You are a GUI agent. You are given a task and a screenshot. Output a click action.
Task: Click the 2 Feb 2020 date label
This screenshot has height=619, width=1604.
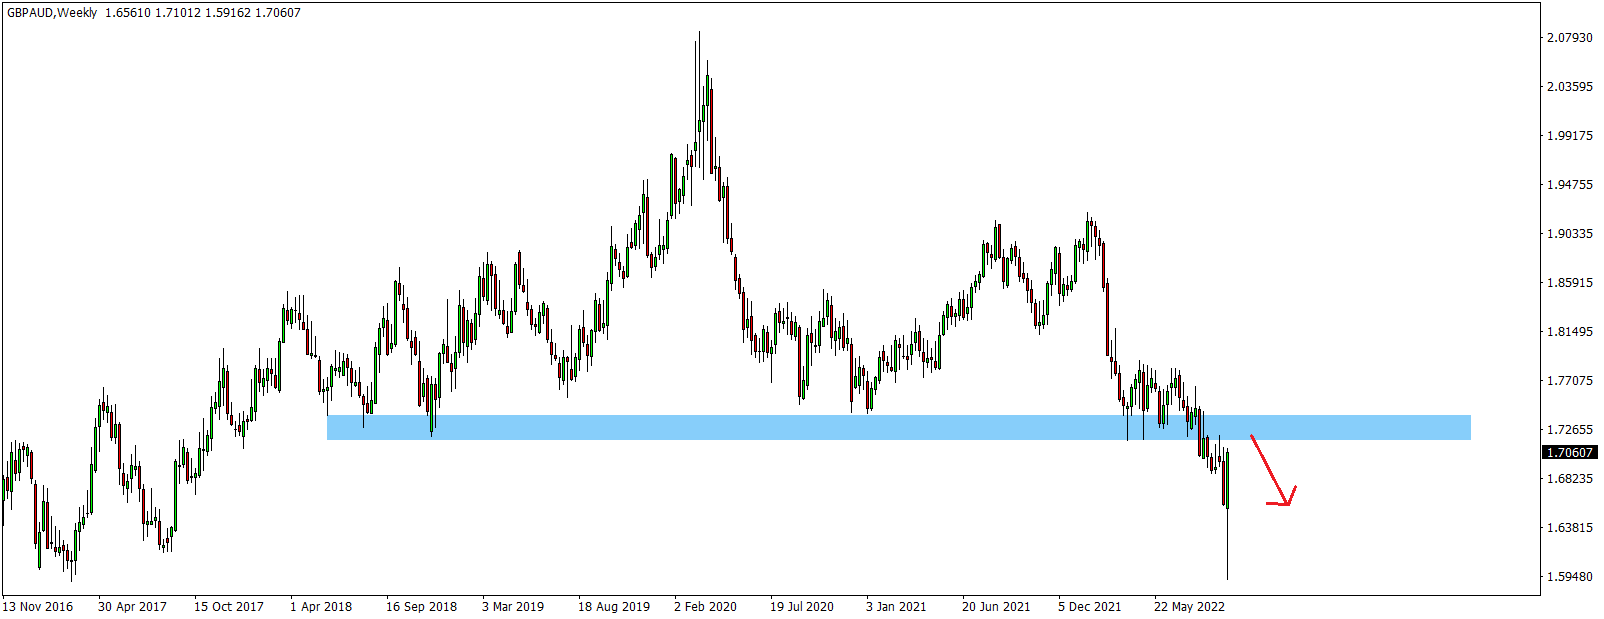tap(705, 607)
